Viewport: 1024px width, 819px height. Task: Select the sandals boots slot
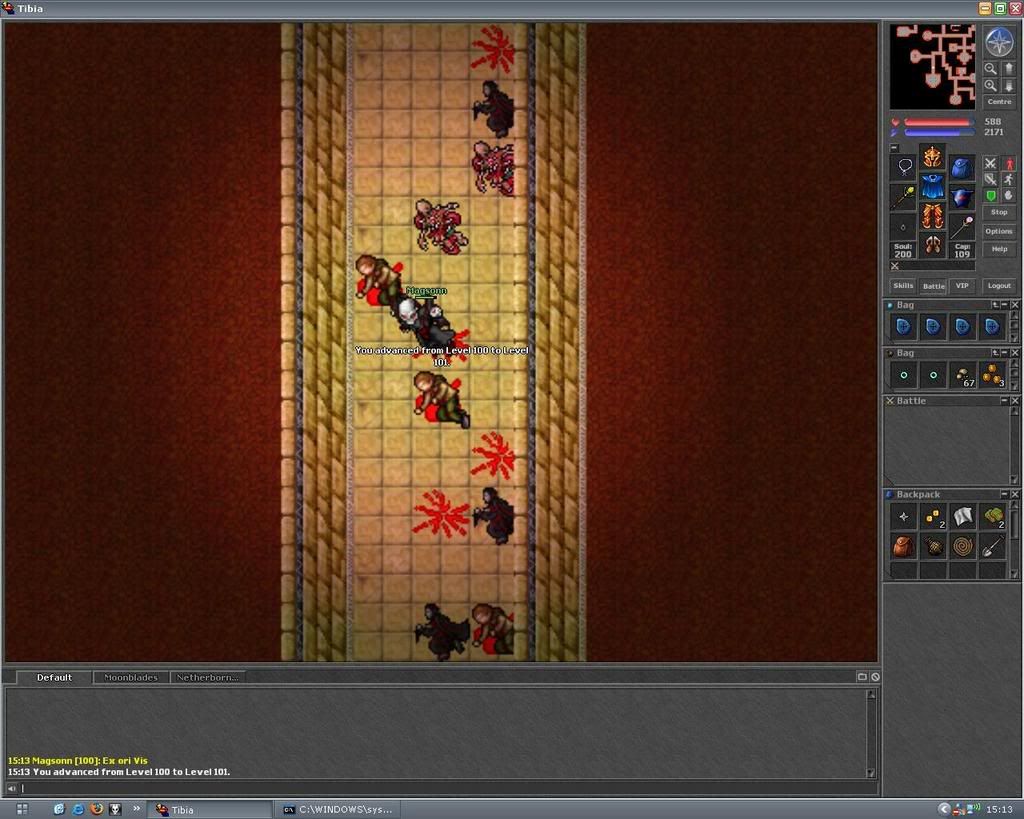tap(933, 246)
